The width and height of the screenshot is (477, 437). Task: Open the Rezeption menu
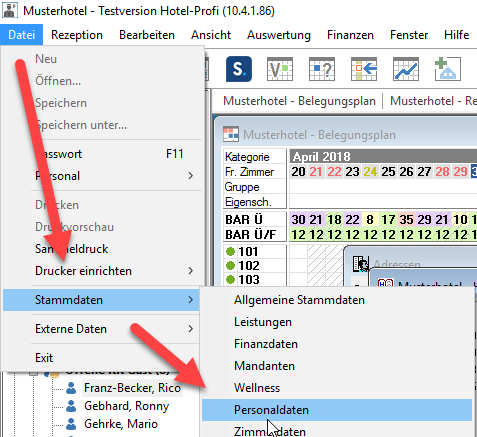click(x=77, y=35)
